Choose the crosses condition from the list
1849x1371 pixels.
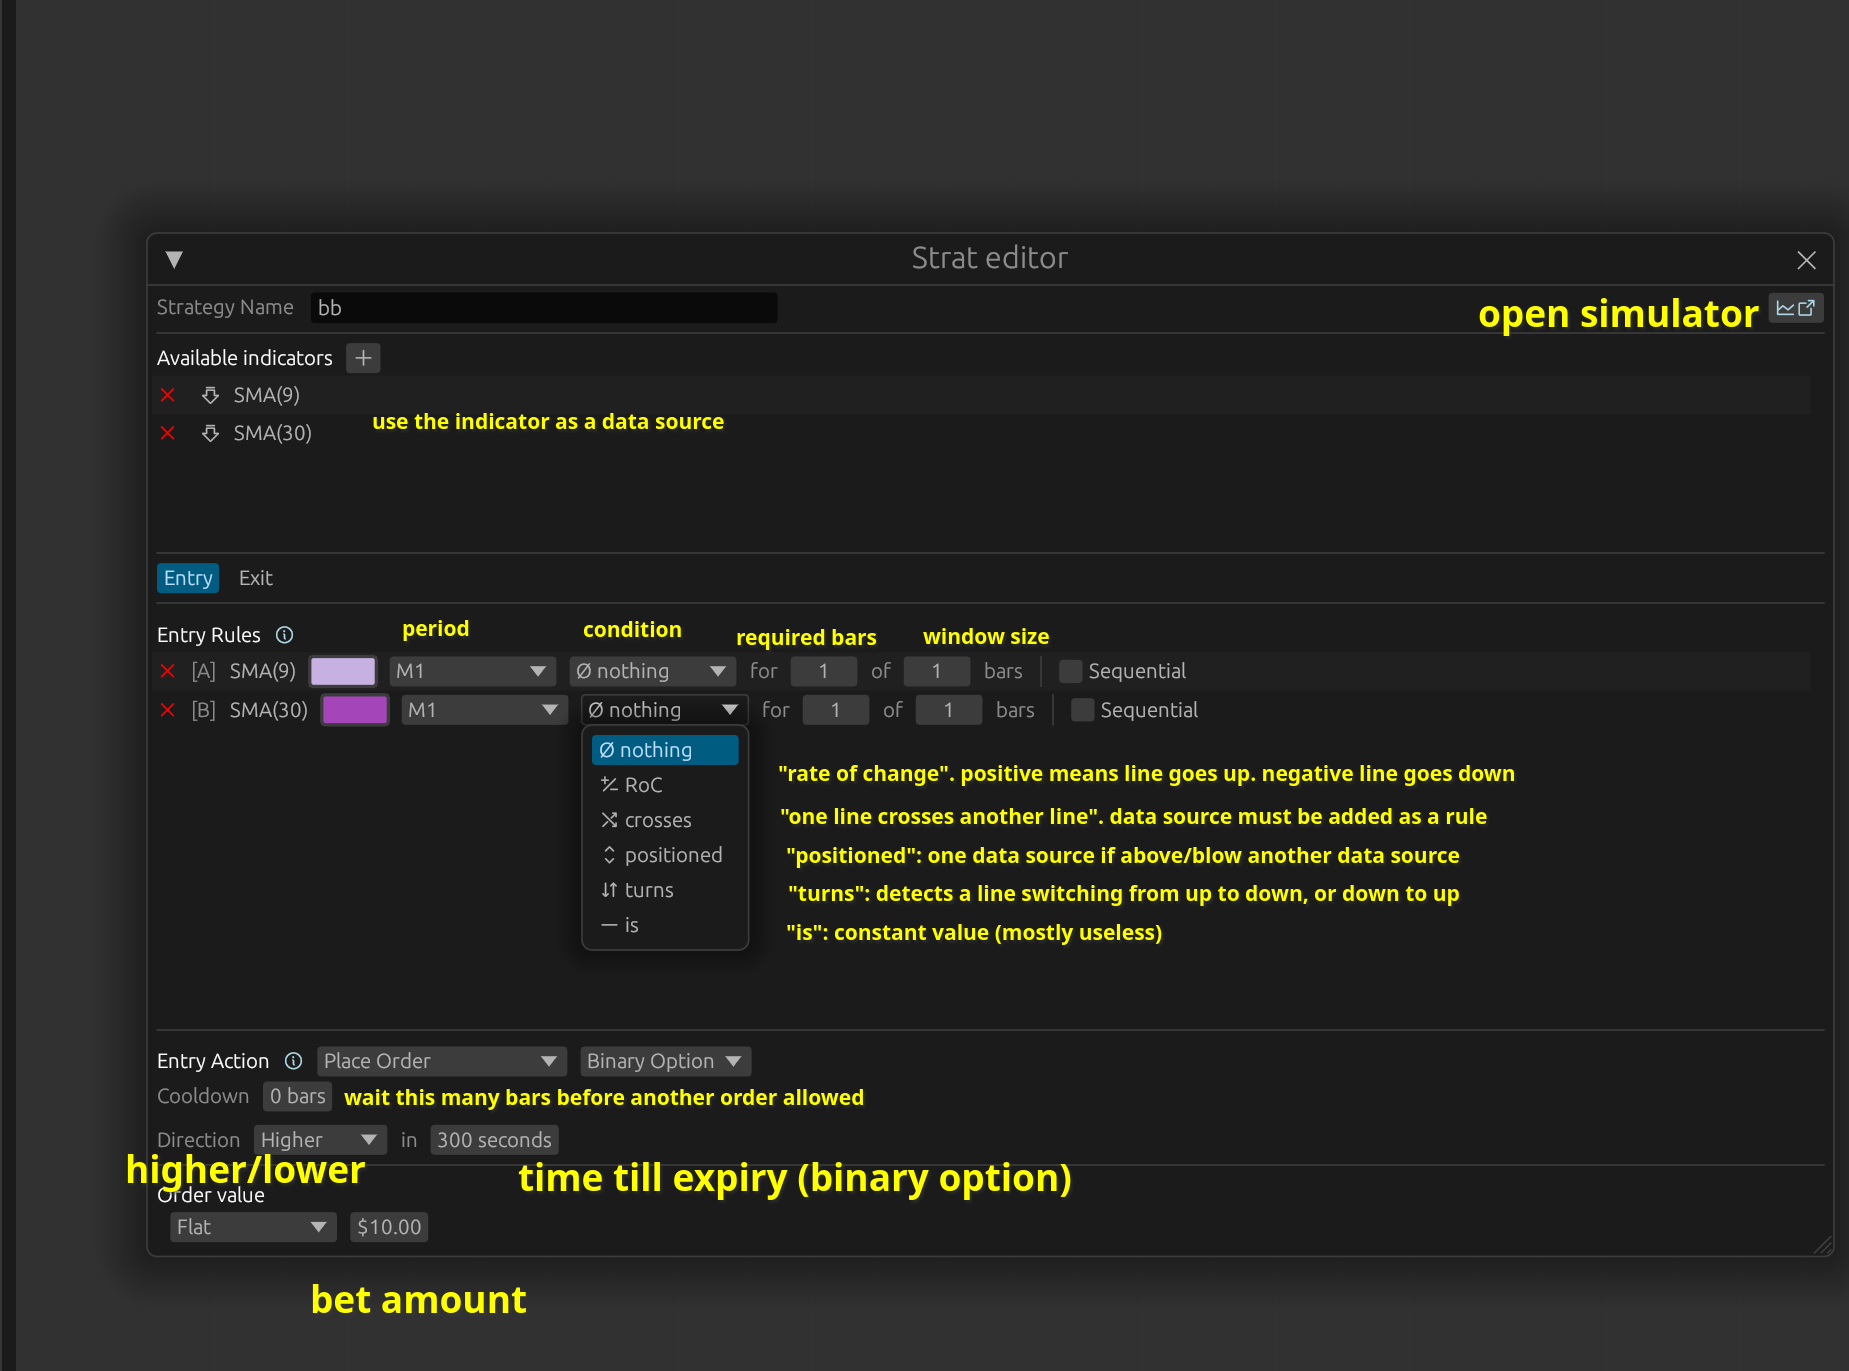pos(657,820)
